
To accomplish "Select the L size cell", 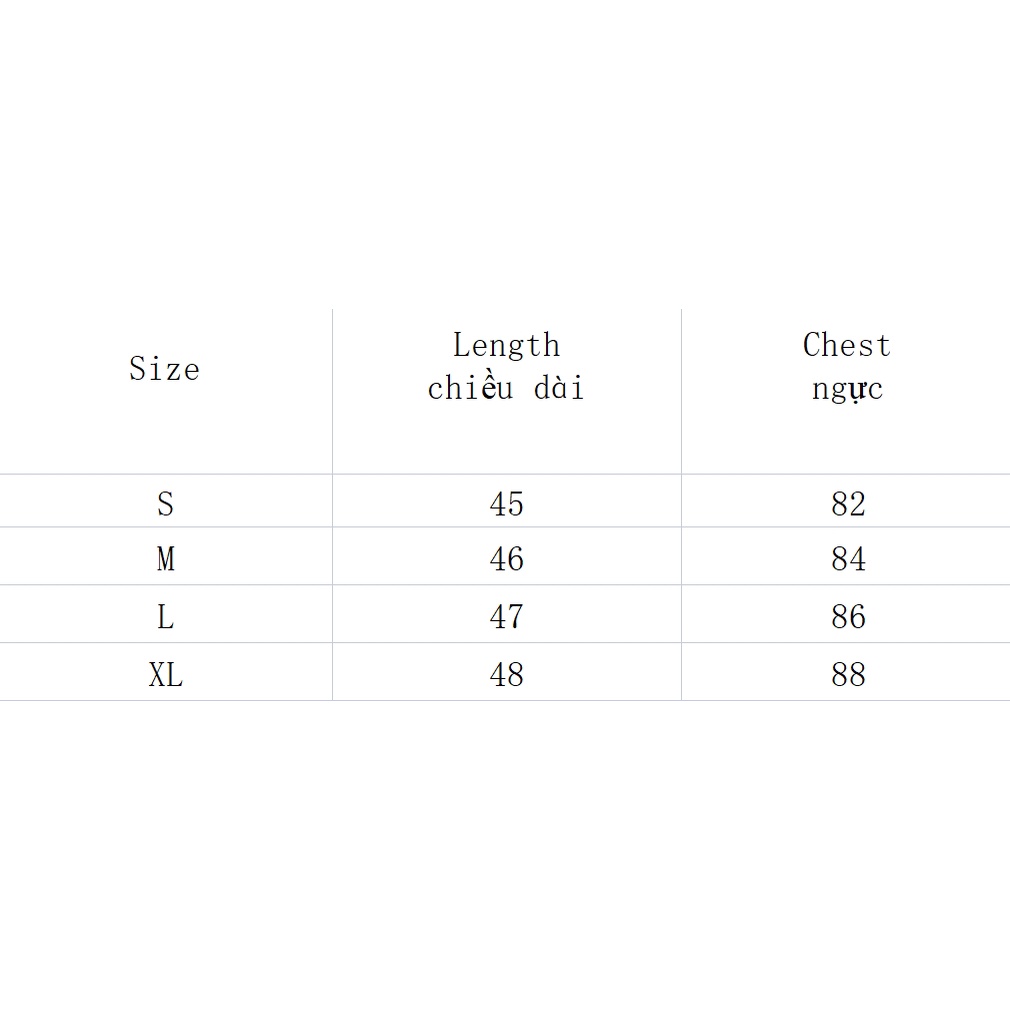I will pos(165,617).
